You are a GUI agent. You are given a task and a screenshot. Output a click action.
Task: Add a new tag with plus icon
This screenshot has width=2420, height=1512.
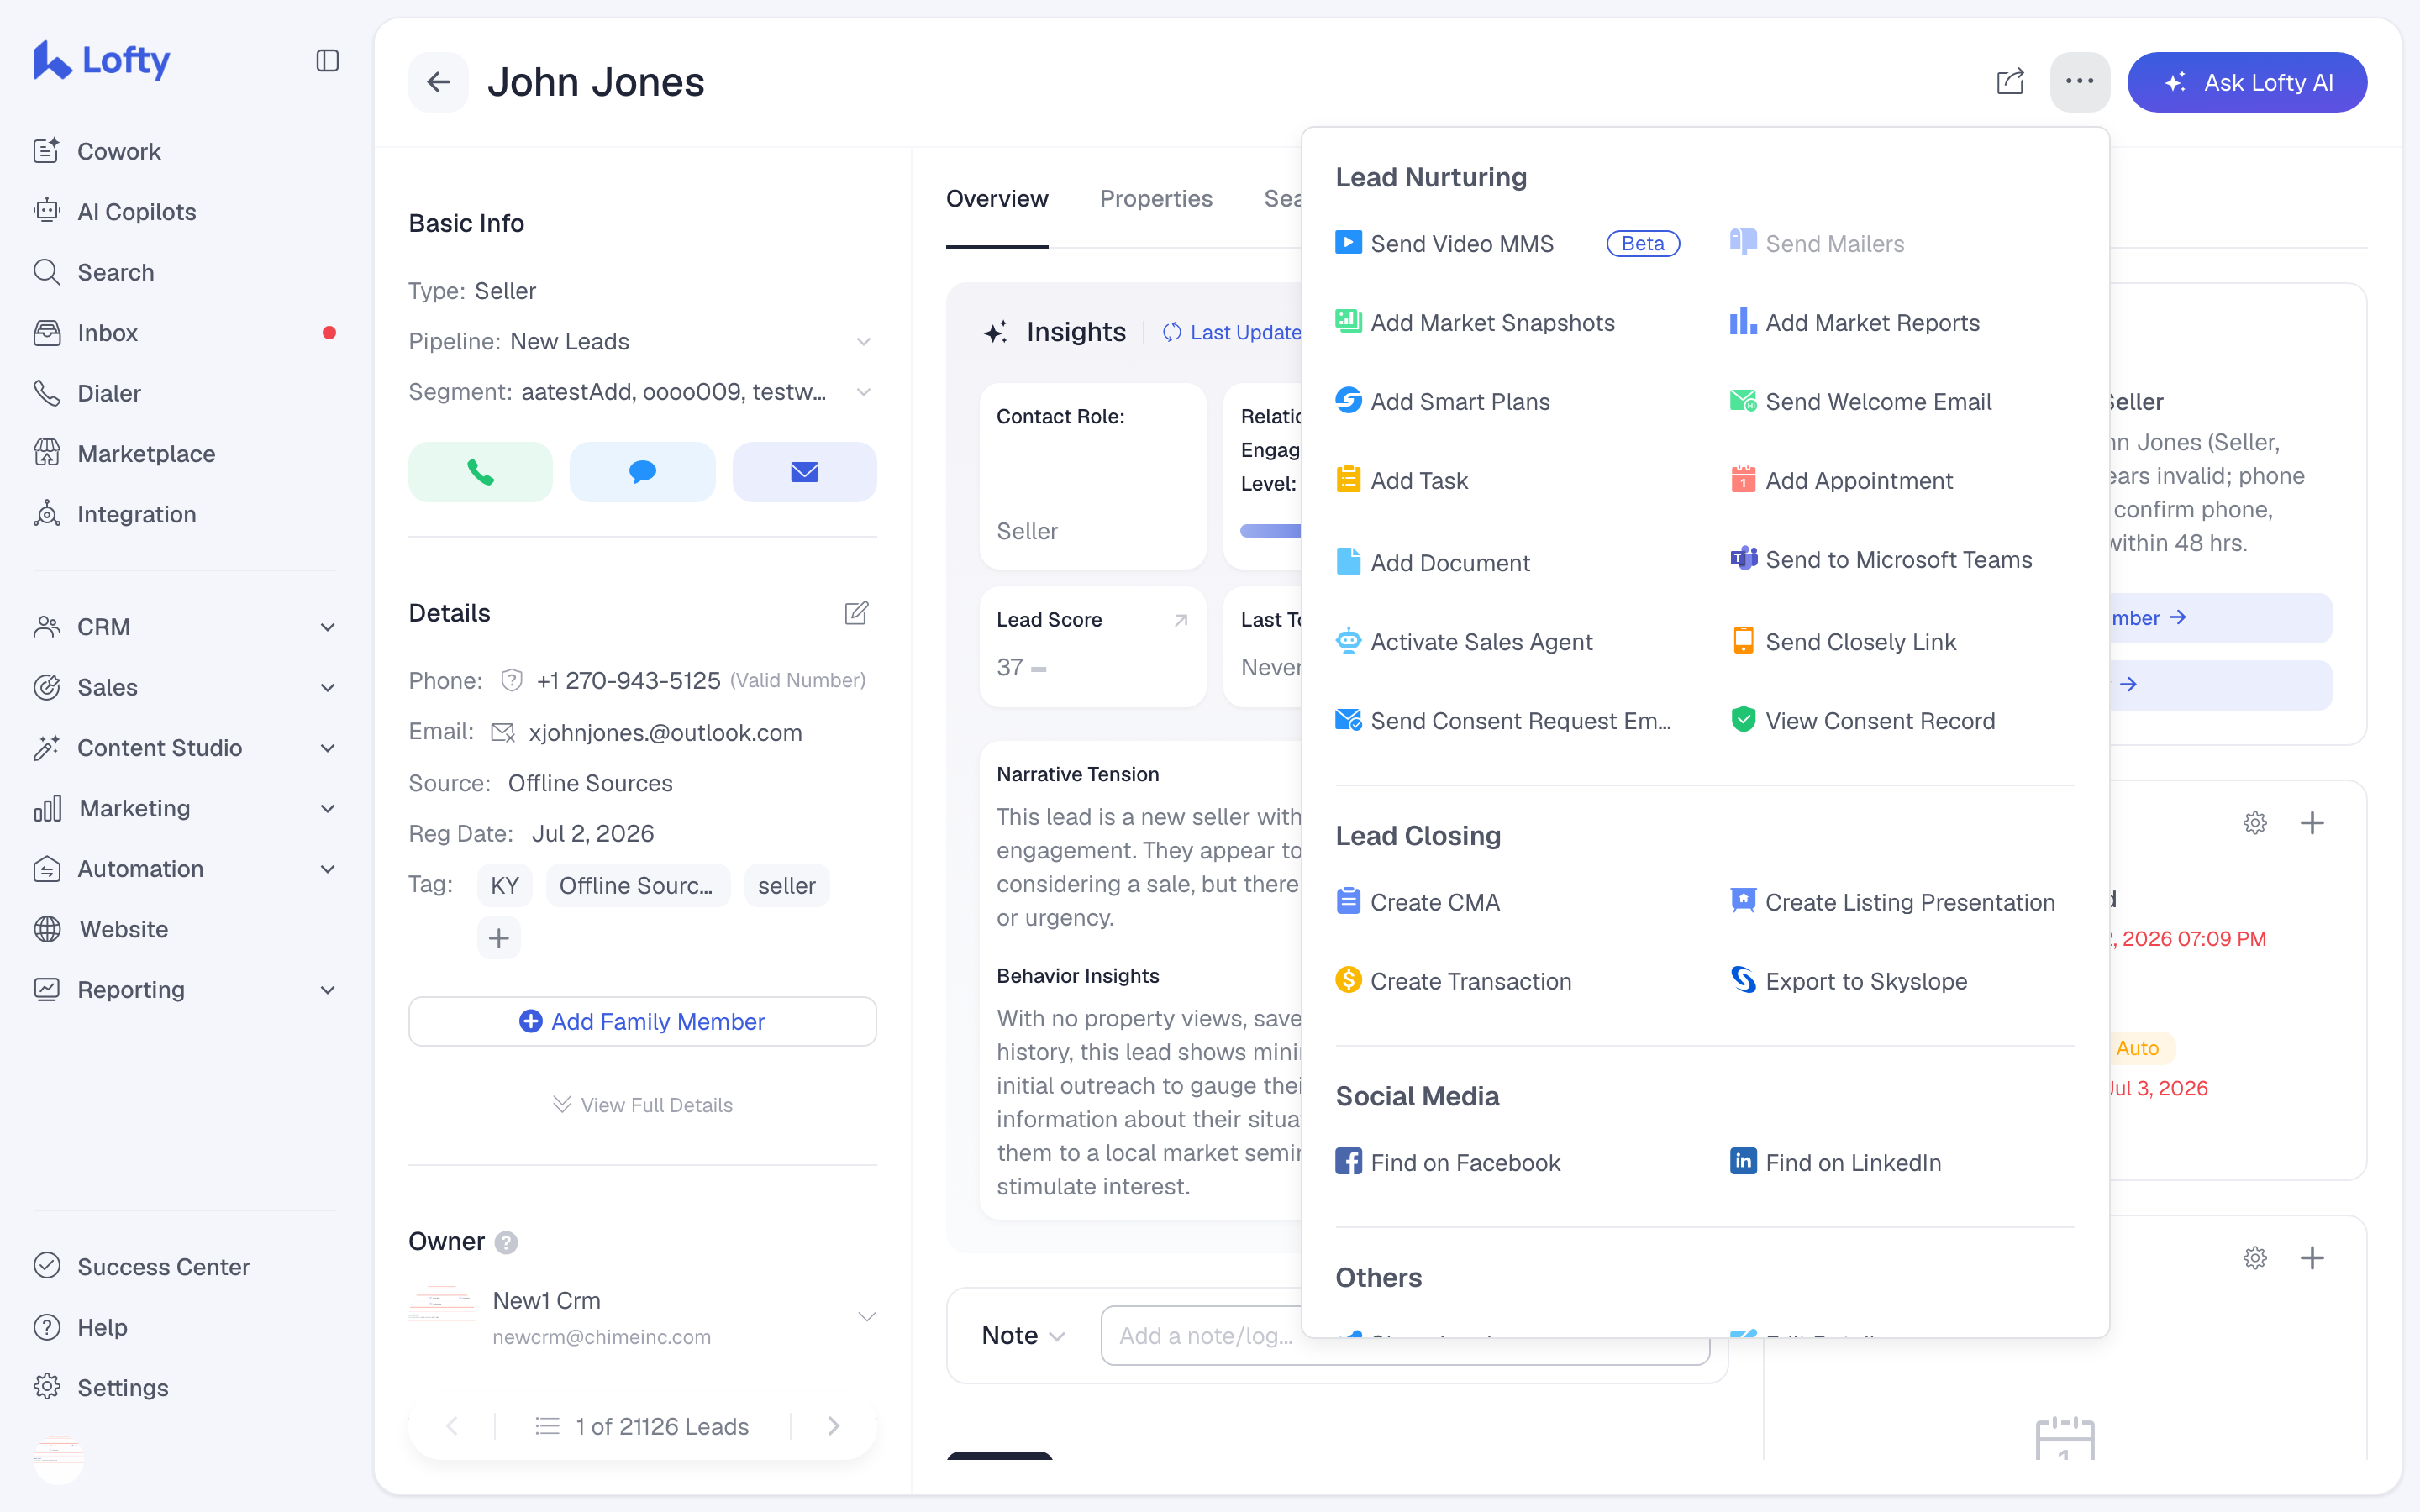coord(499,938)
